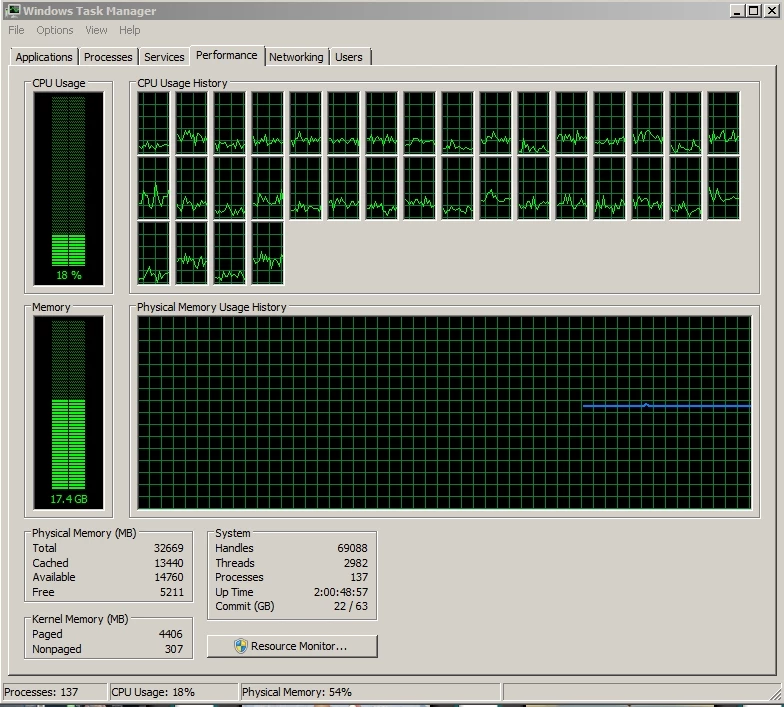
Task: Click the Nonpaged kernel memory value 307
Action: (x=174, y=649)
